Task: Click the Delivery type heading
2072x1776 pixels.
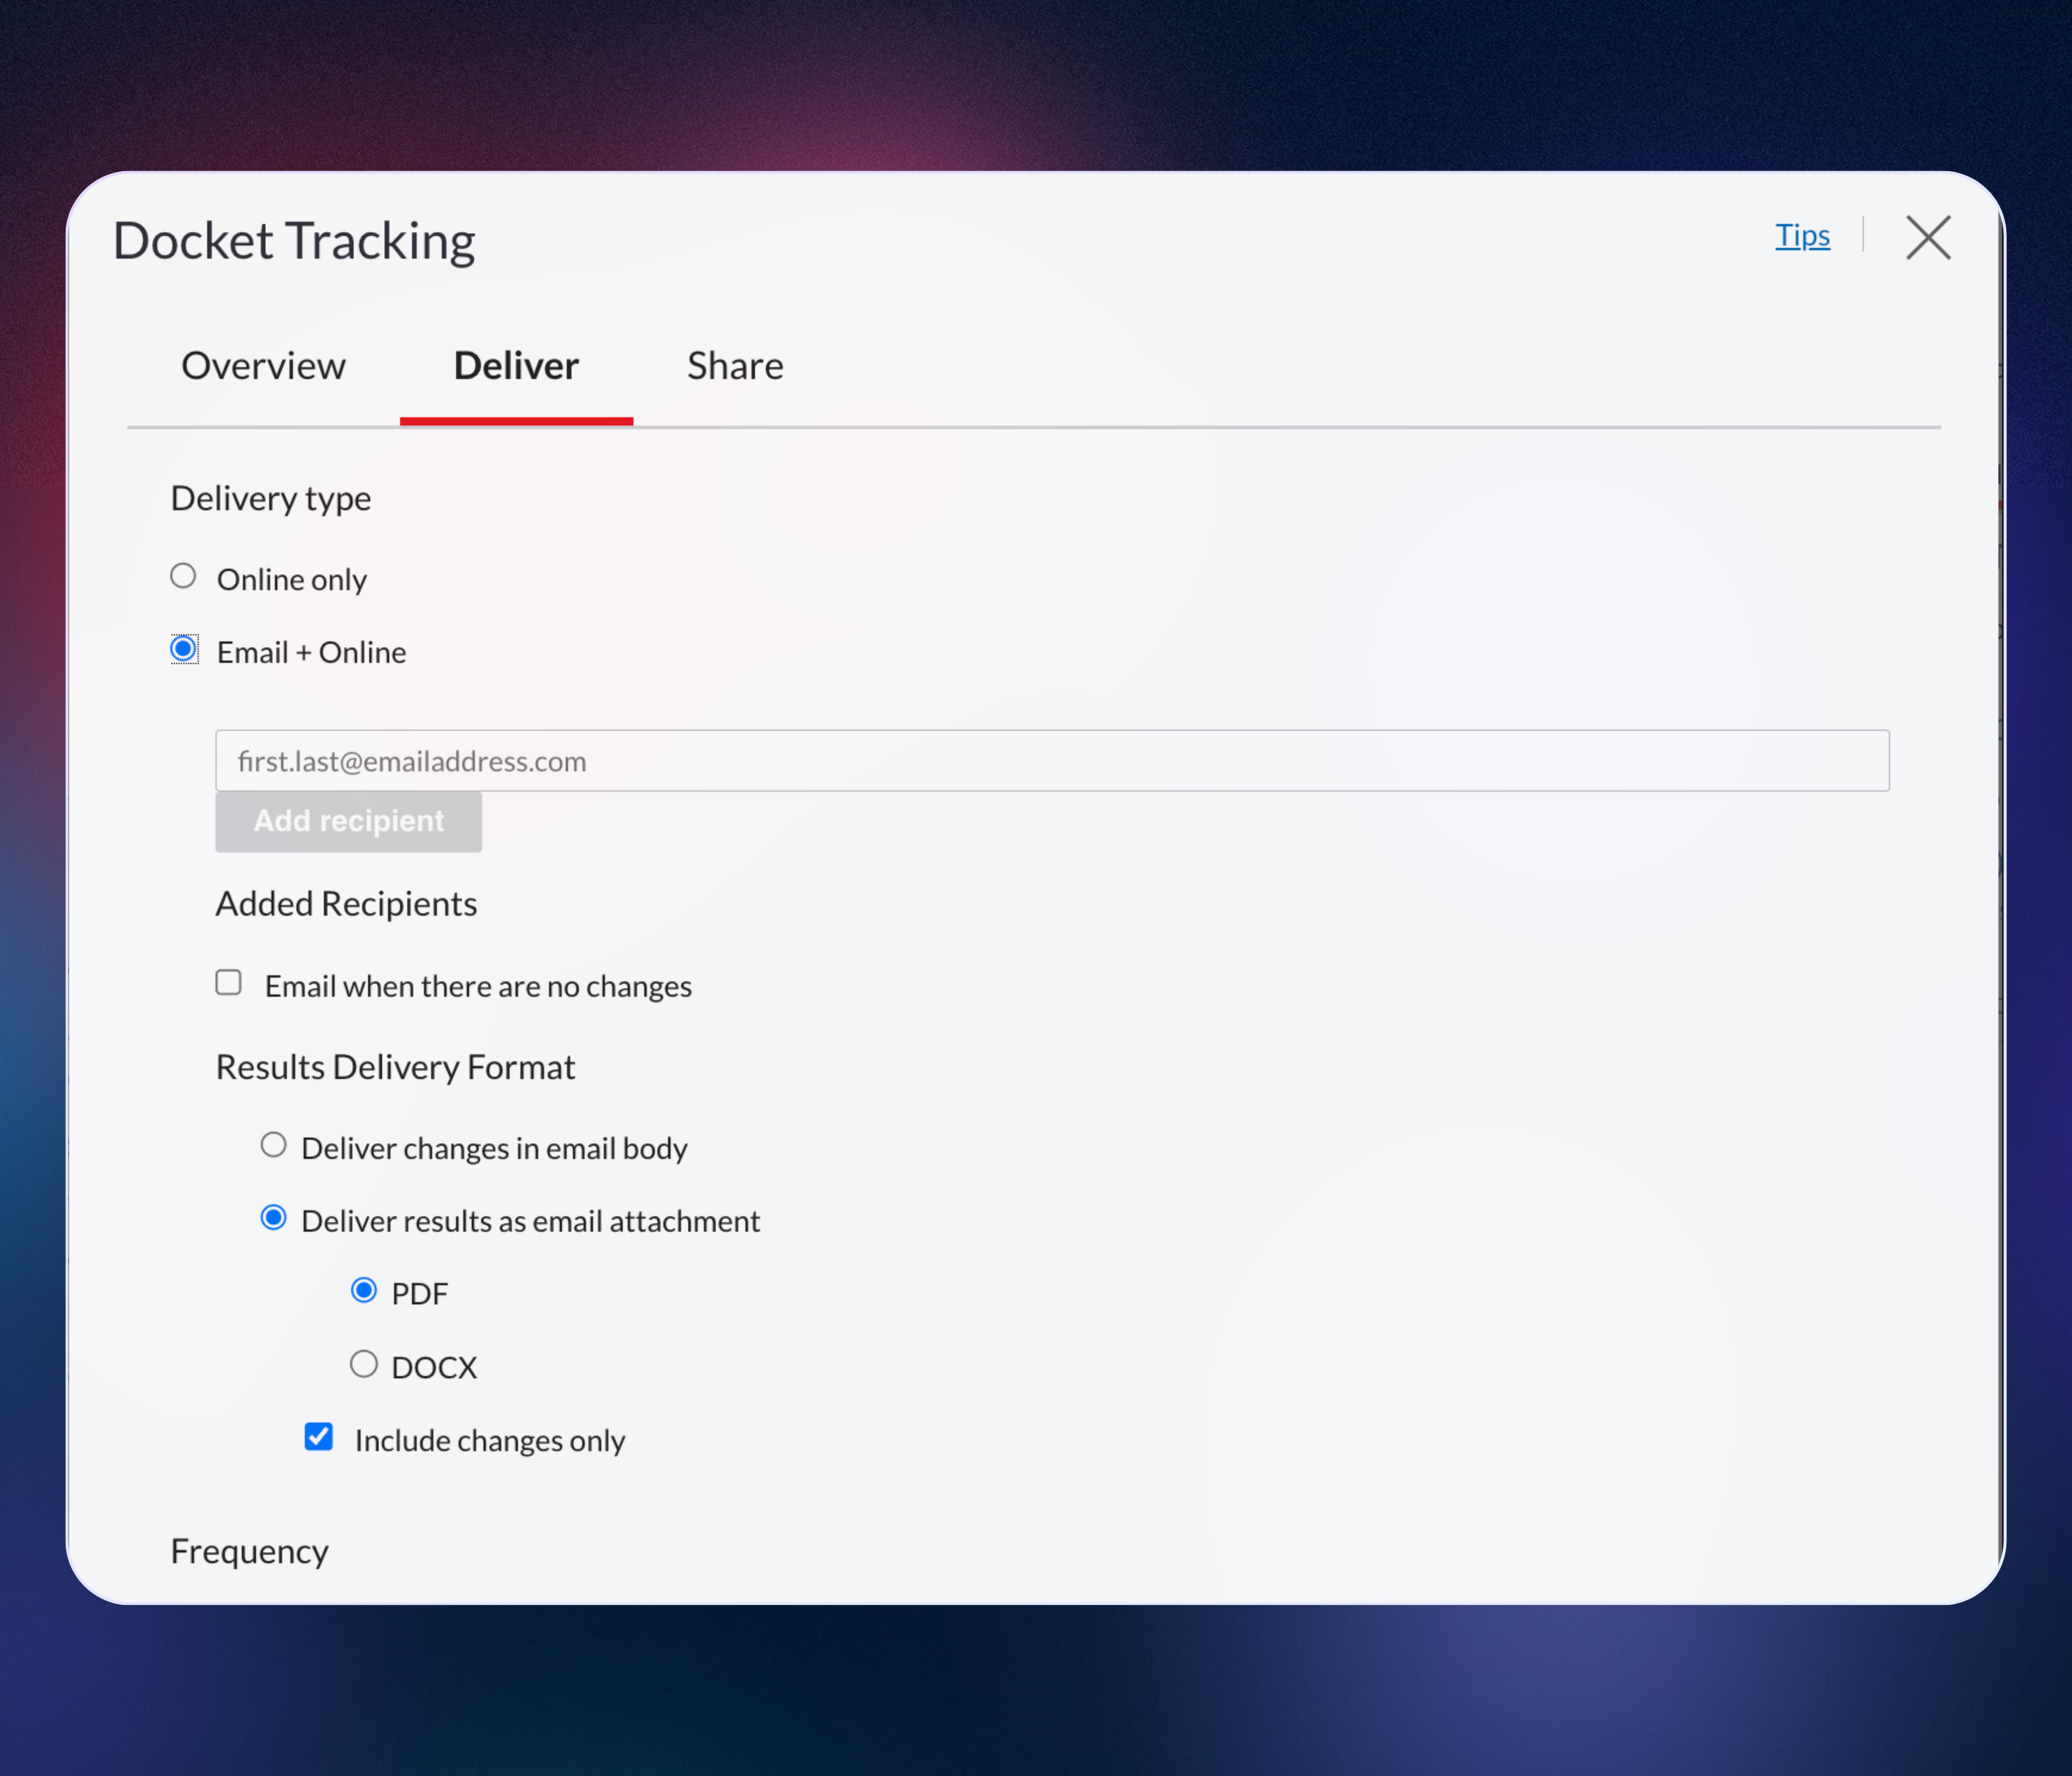Action: (271, 498)
